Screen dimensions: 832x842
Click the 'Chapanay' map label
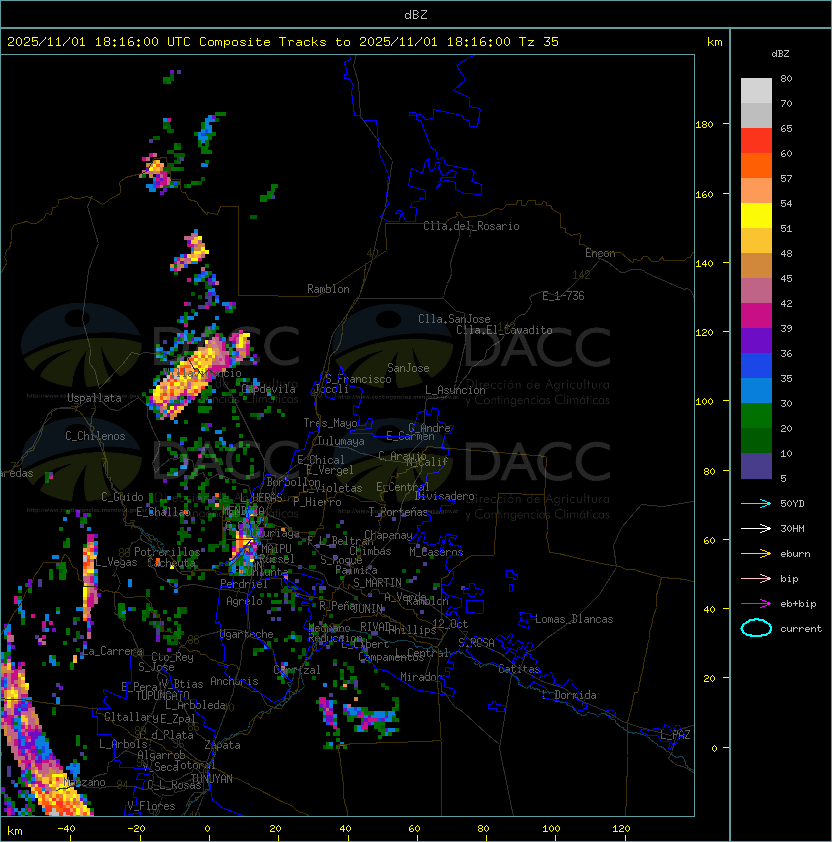[388, 535]
